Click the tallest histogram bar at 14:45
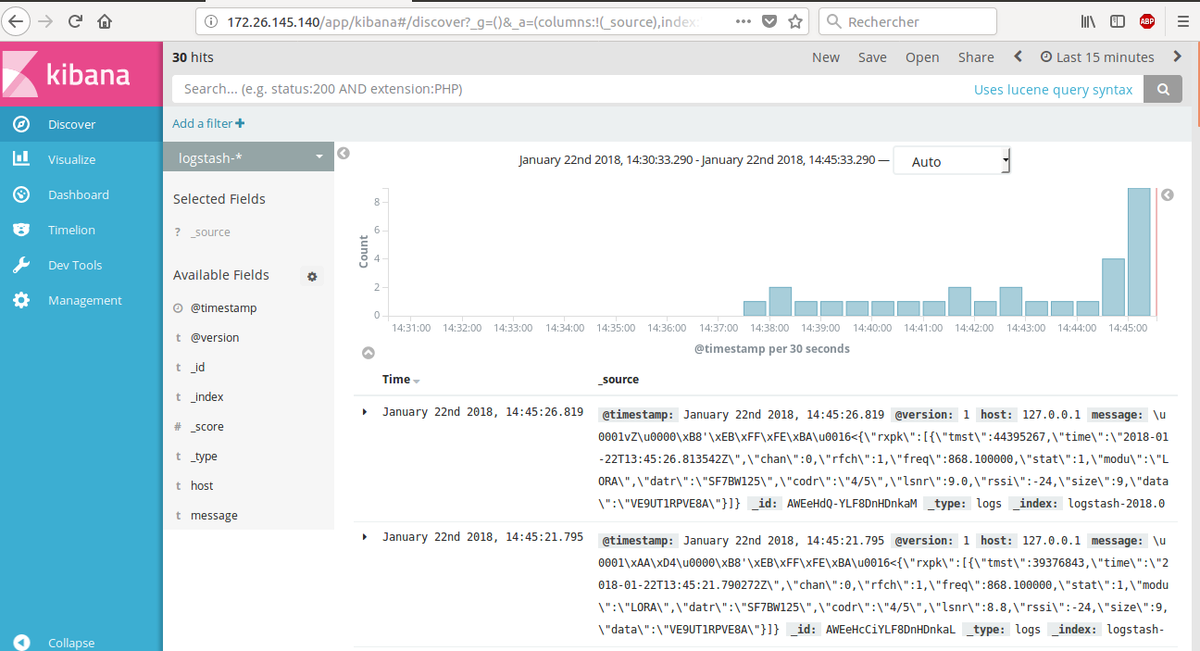 (x=1138, y=251)
